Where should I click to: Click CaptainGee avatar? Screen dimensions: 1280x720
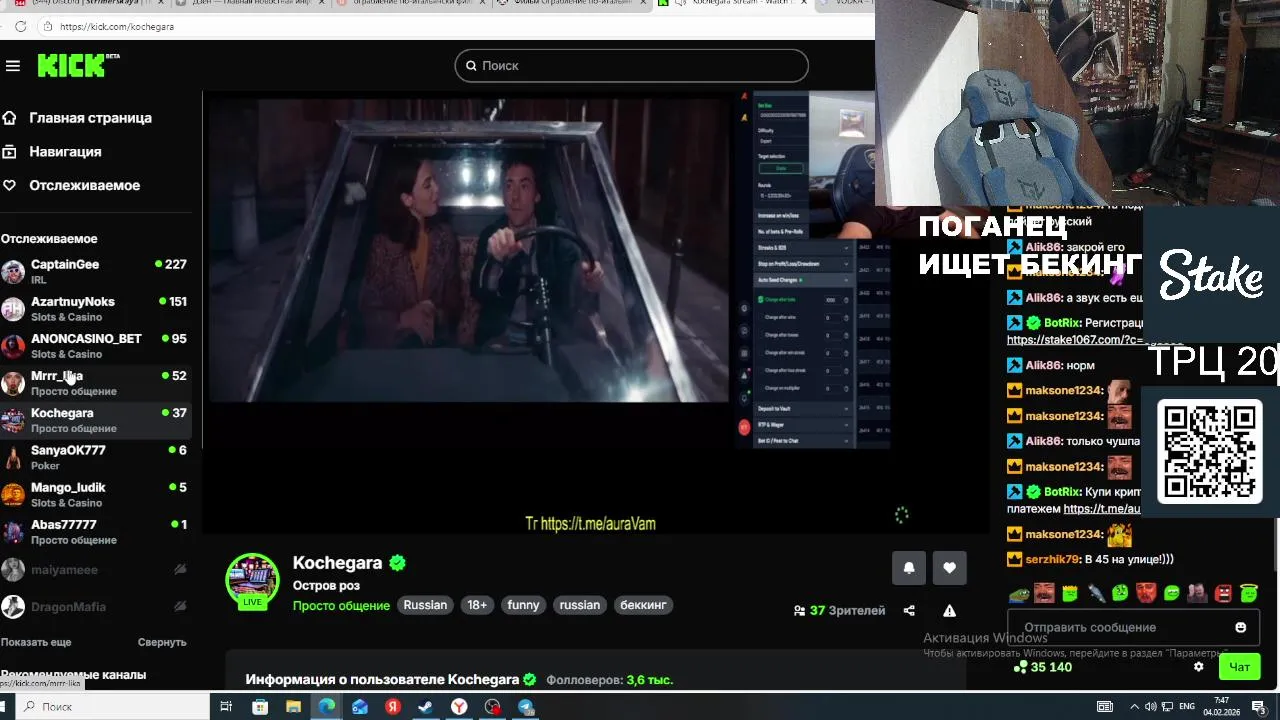point(13,272)
